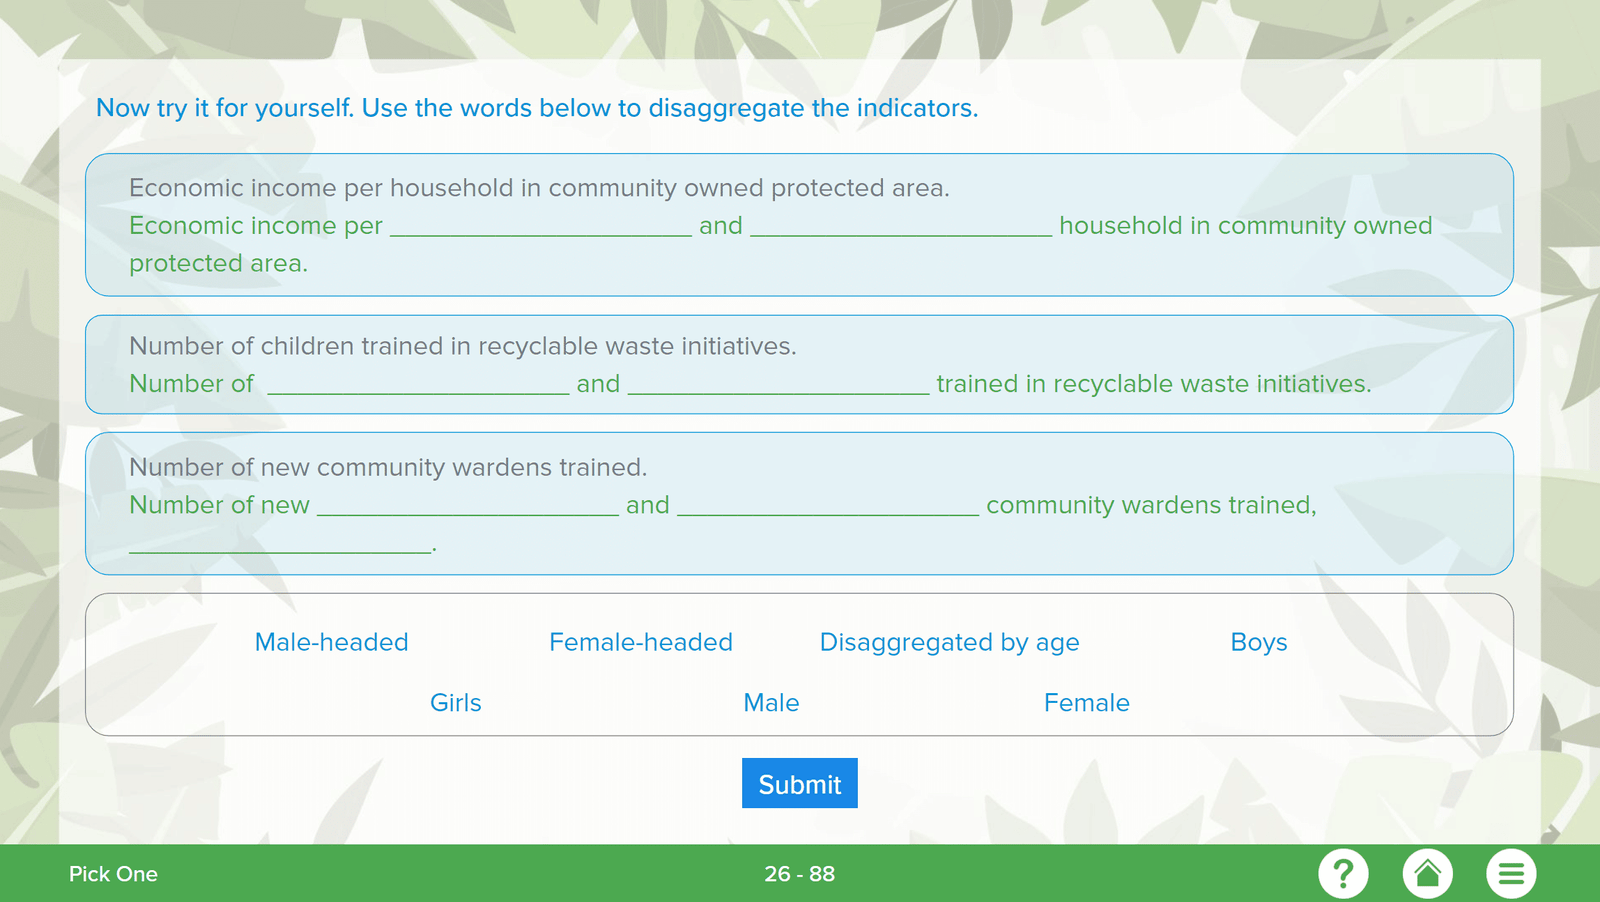Image resolution: width=1600 pixels, height=902 pixels.
Task: Click the Pick One label in footer
Action: (113, 874)
